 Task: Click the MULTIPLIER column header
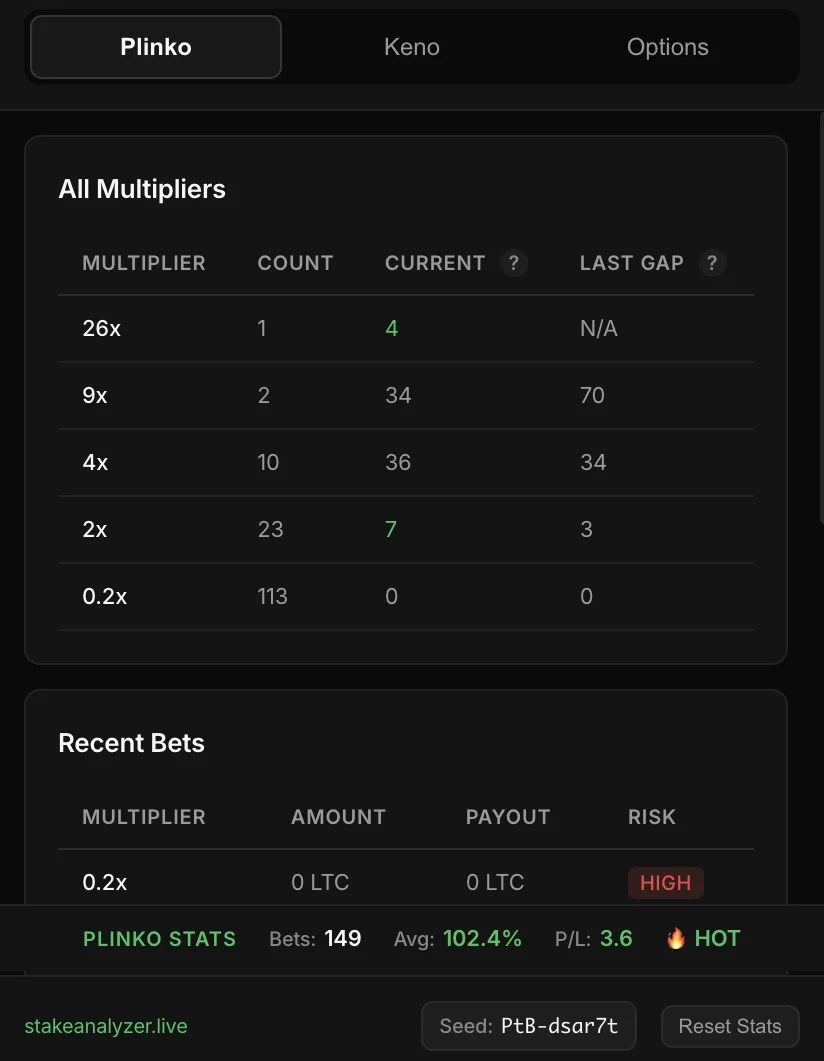143,263
